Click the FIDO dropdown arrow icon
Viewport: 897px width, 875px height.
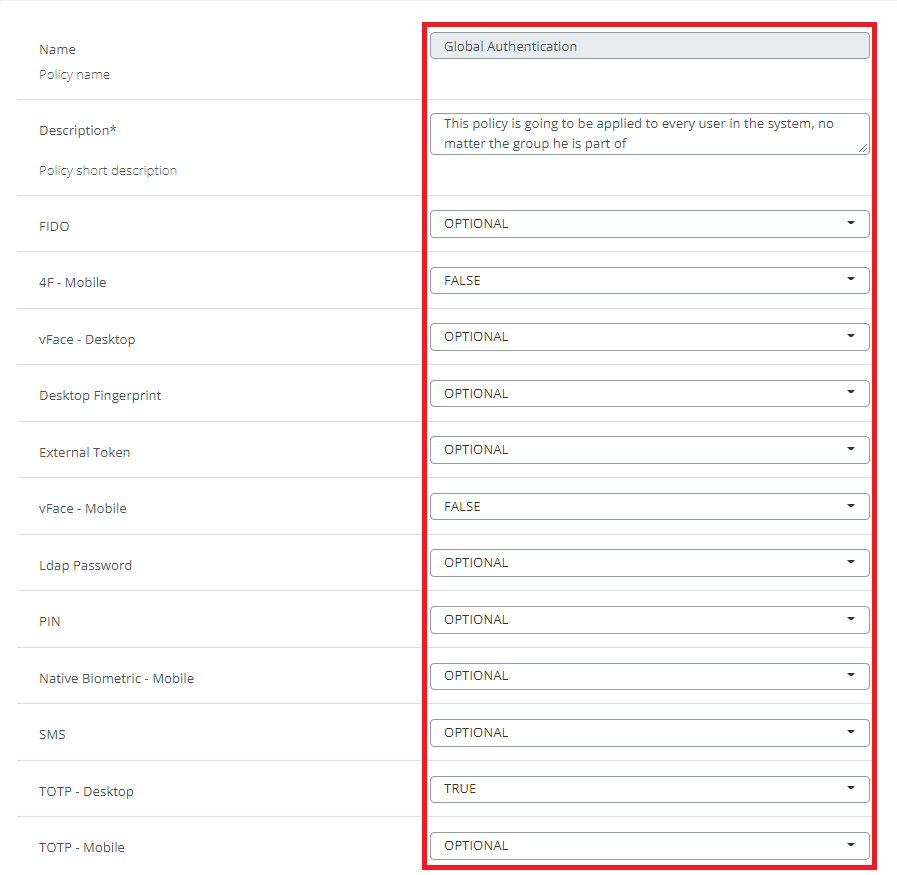click(x=851, y=223)
